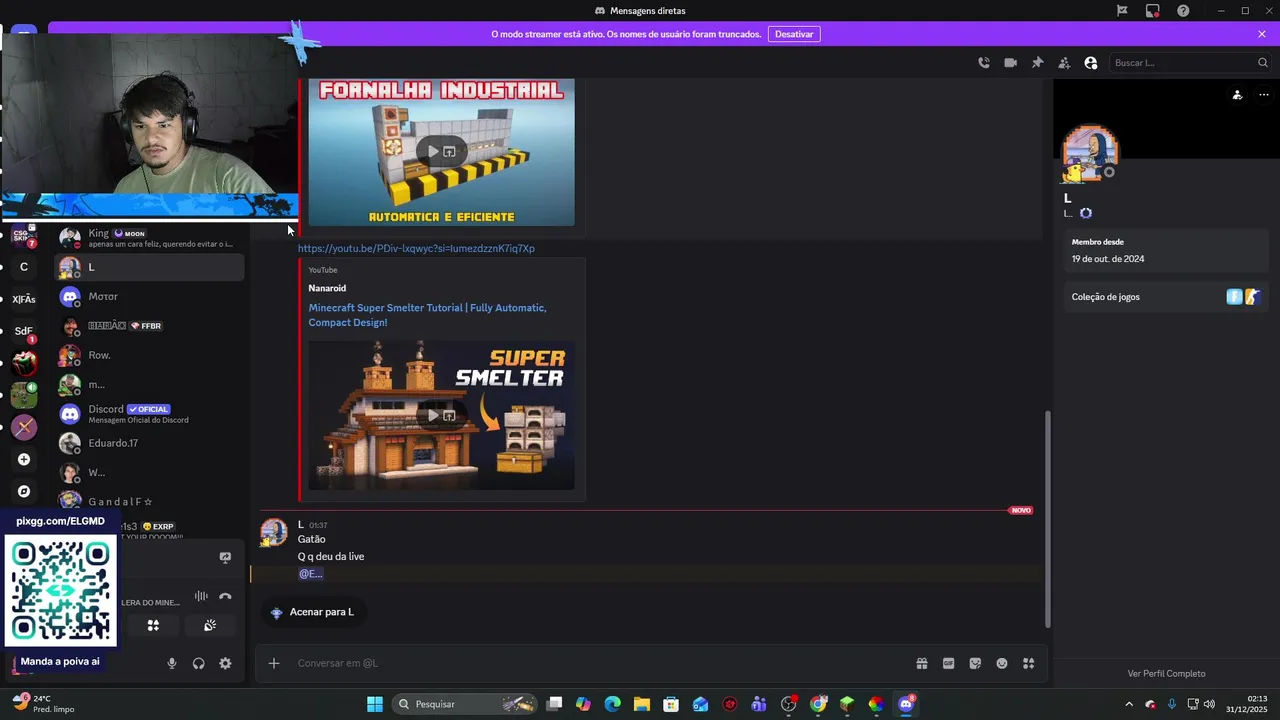
Task: Open the Row. conversation
Action: pos(150,355)
